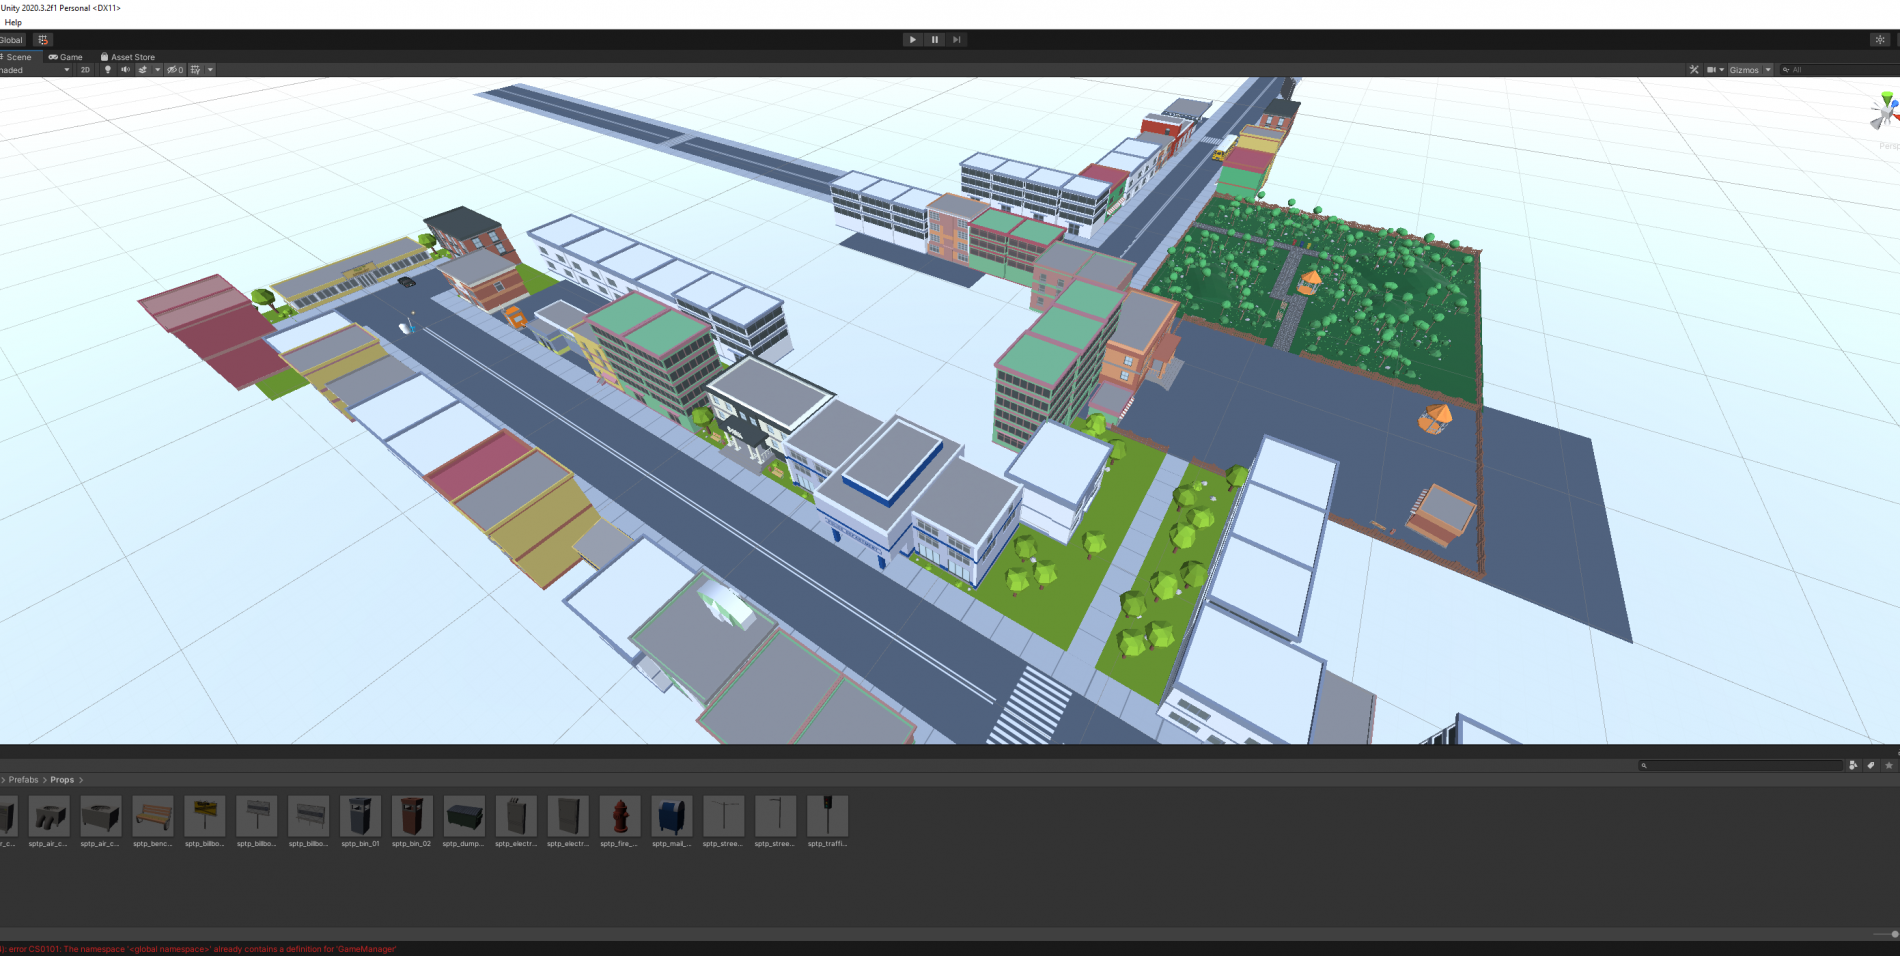Open the scene camera settings
1900x956 pixels.
coord(1711,70)
